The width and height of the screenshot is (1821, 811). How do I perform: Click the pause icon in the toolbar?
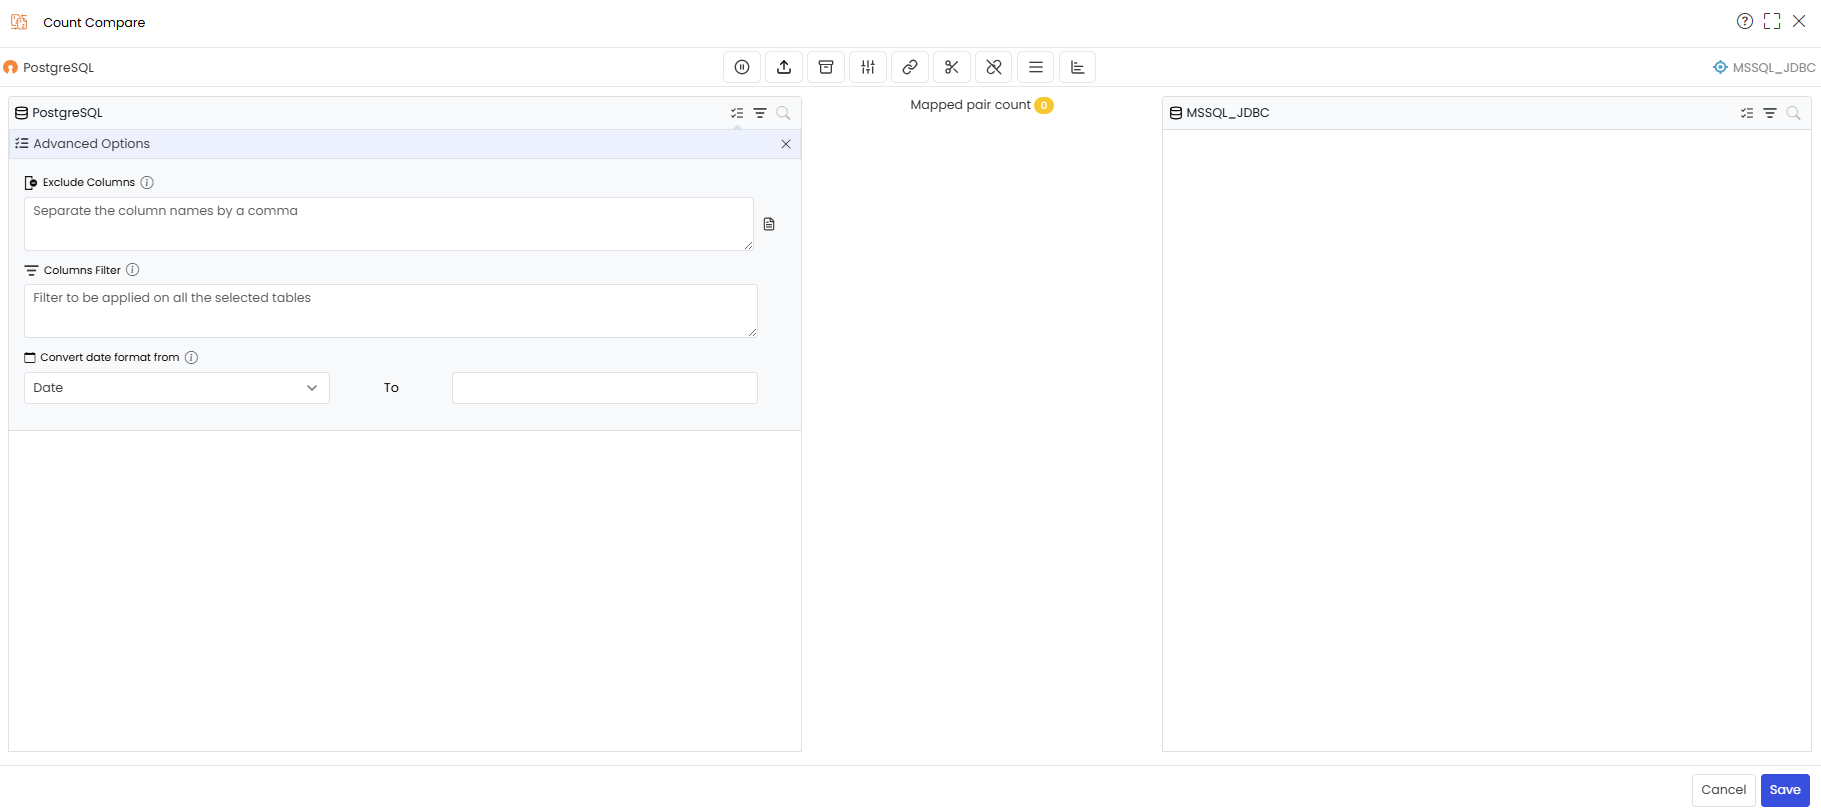click(742, 67)
